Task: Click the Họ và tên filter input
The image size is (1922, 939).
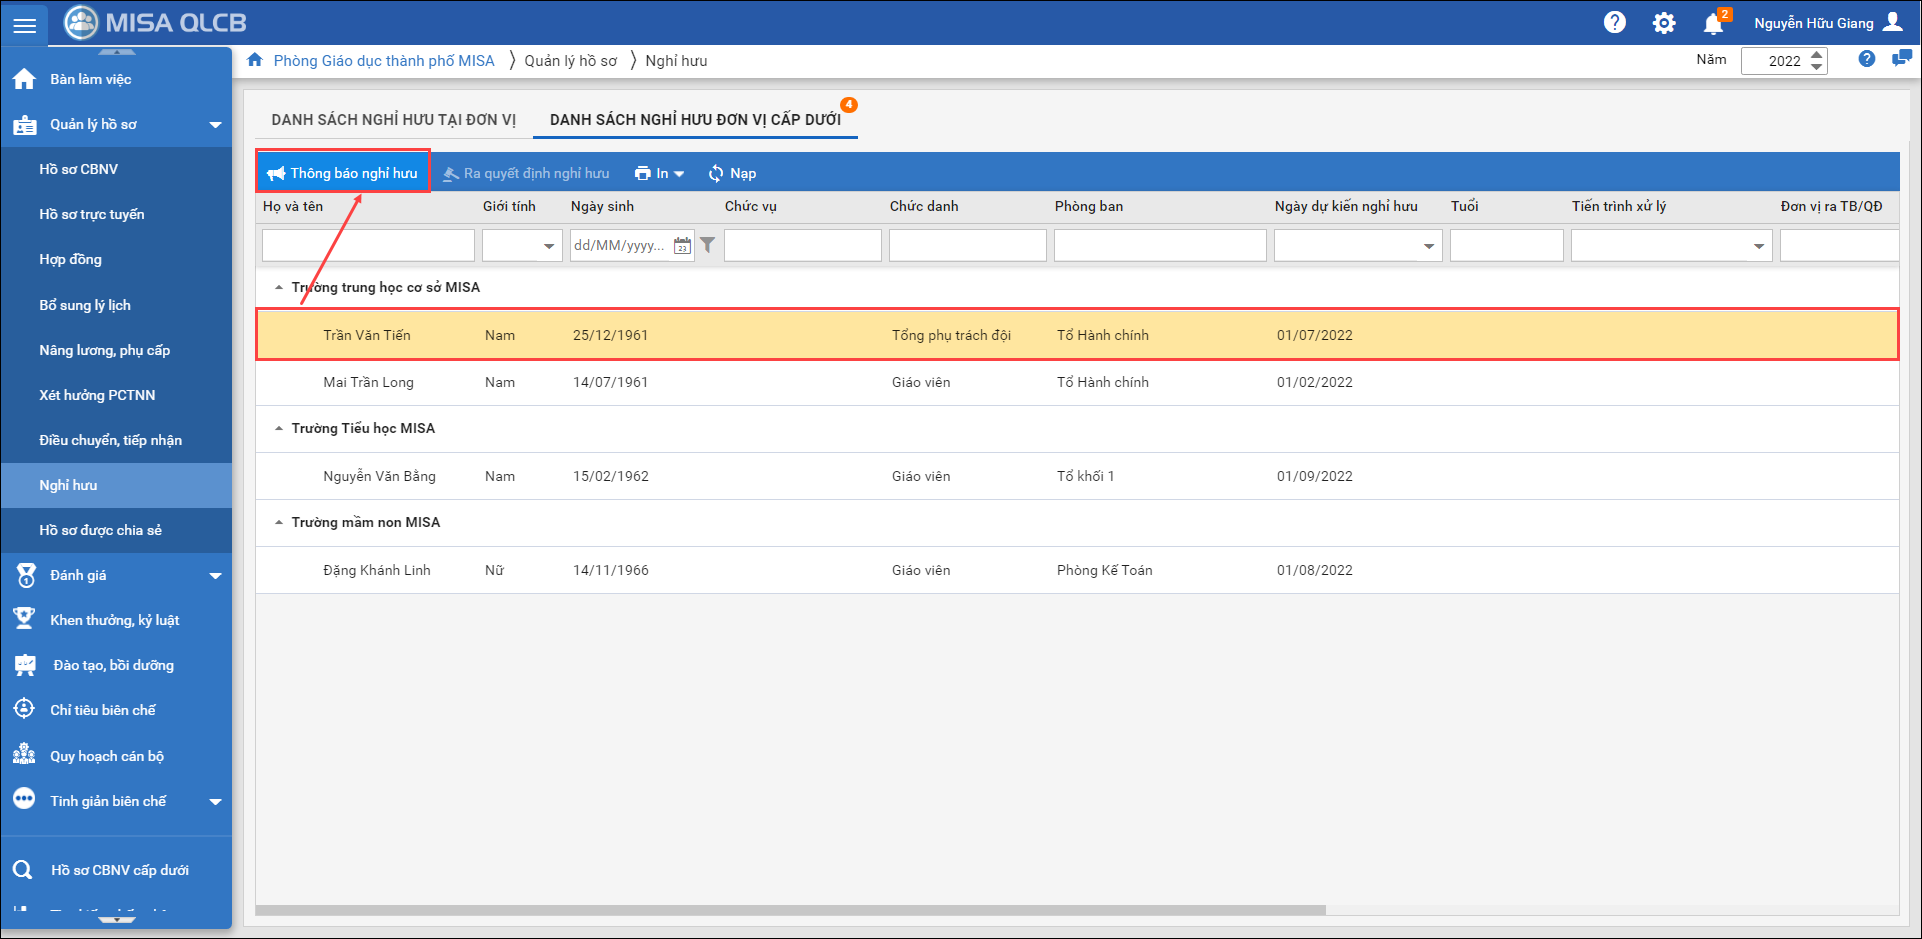Action: 367,245
